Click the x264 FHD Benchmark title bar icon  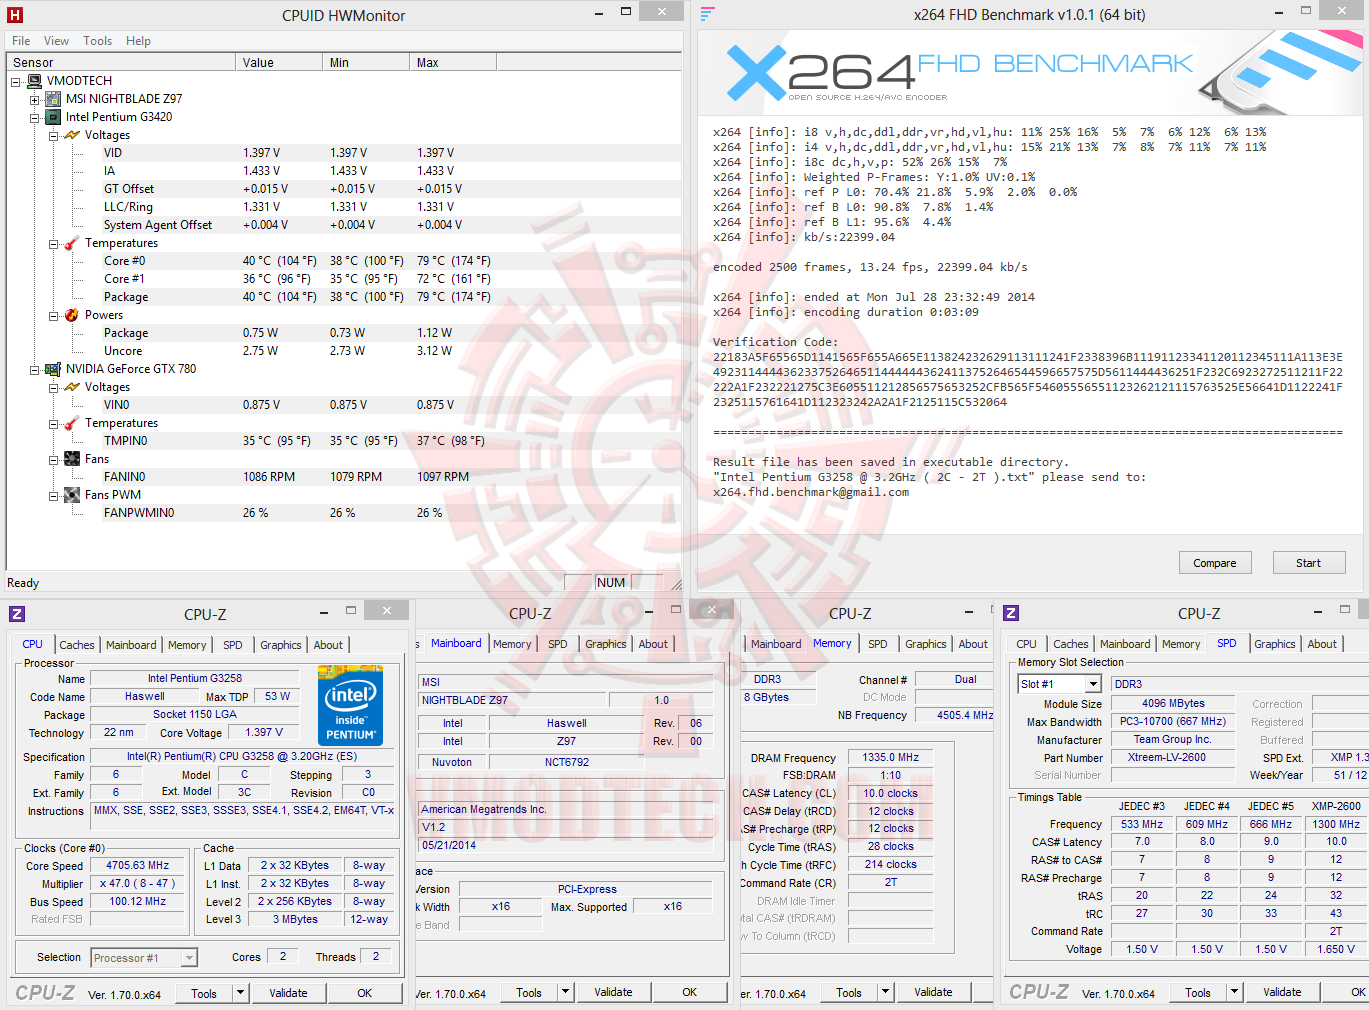click(x=708, y=14)
